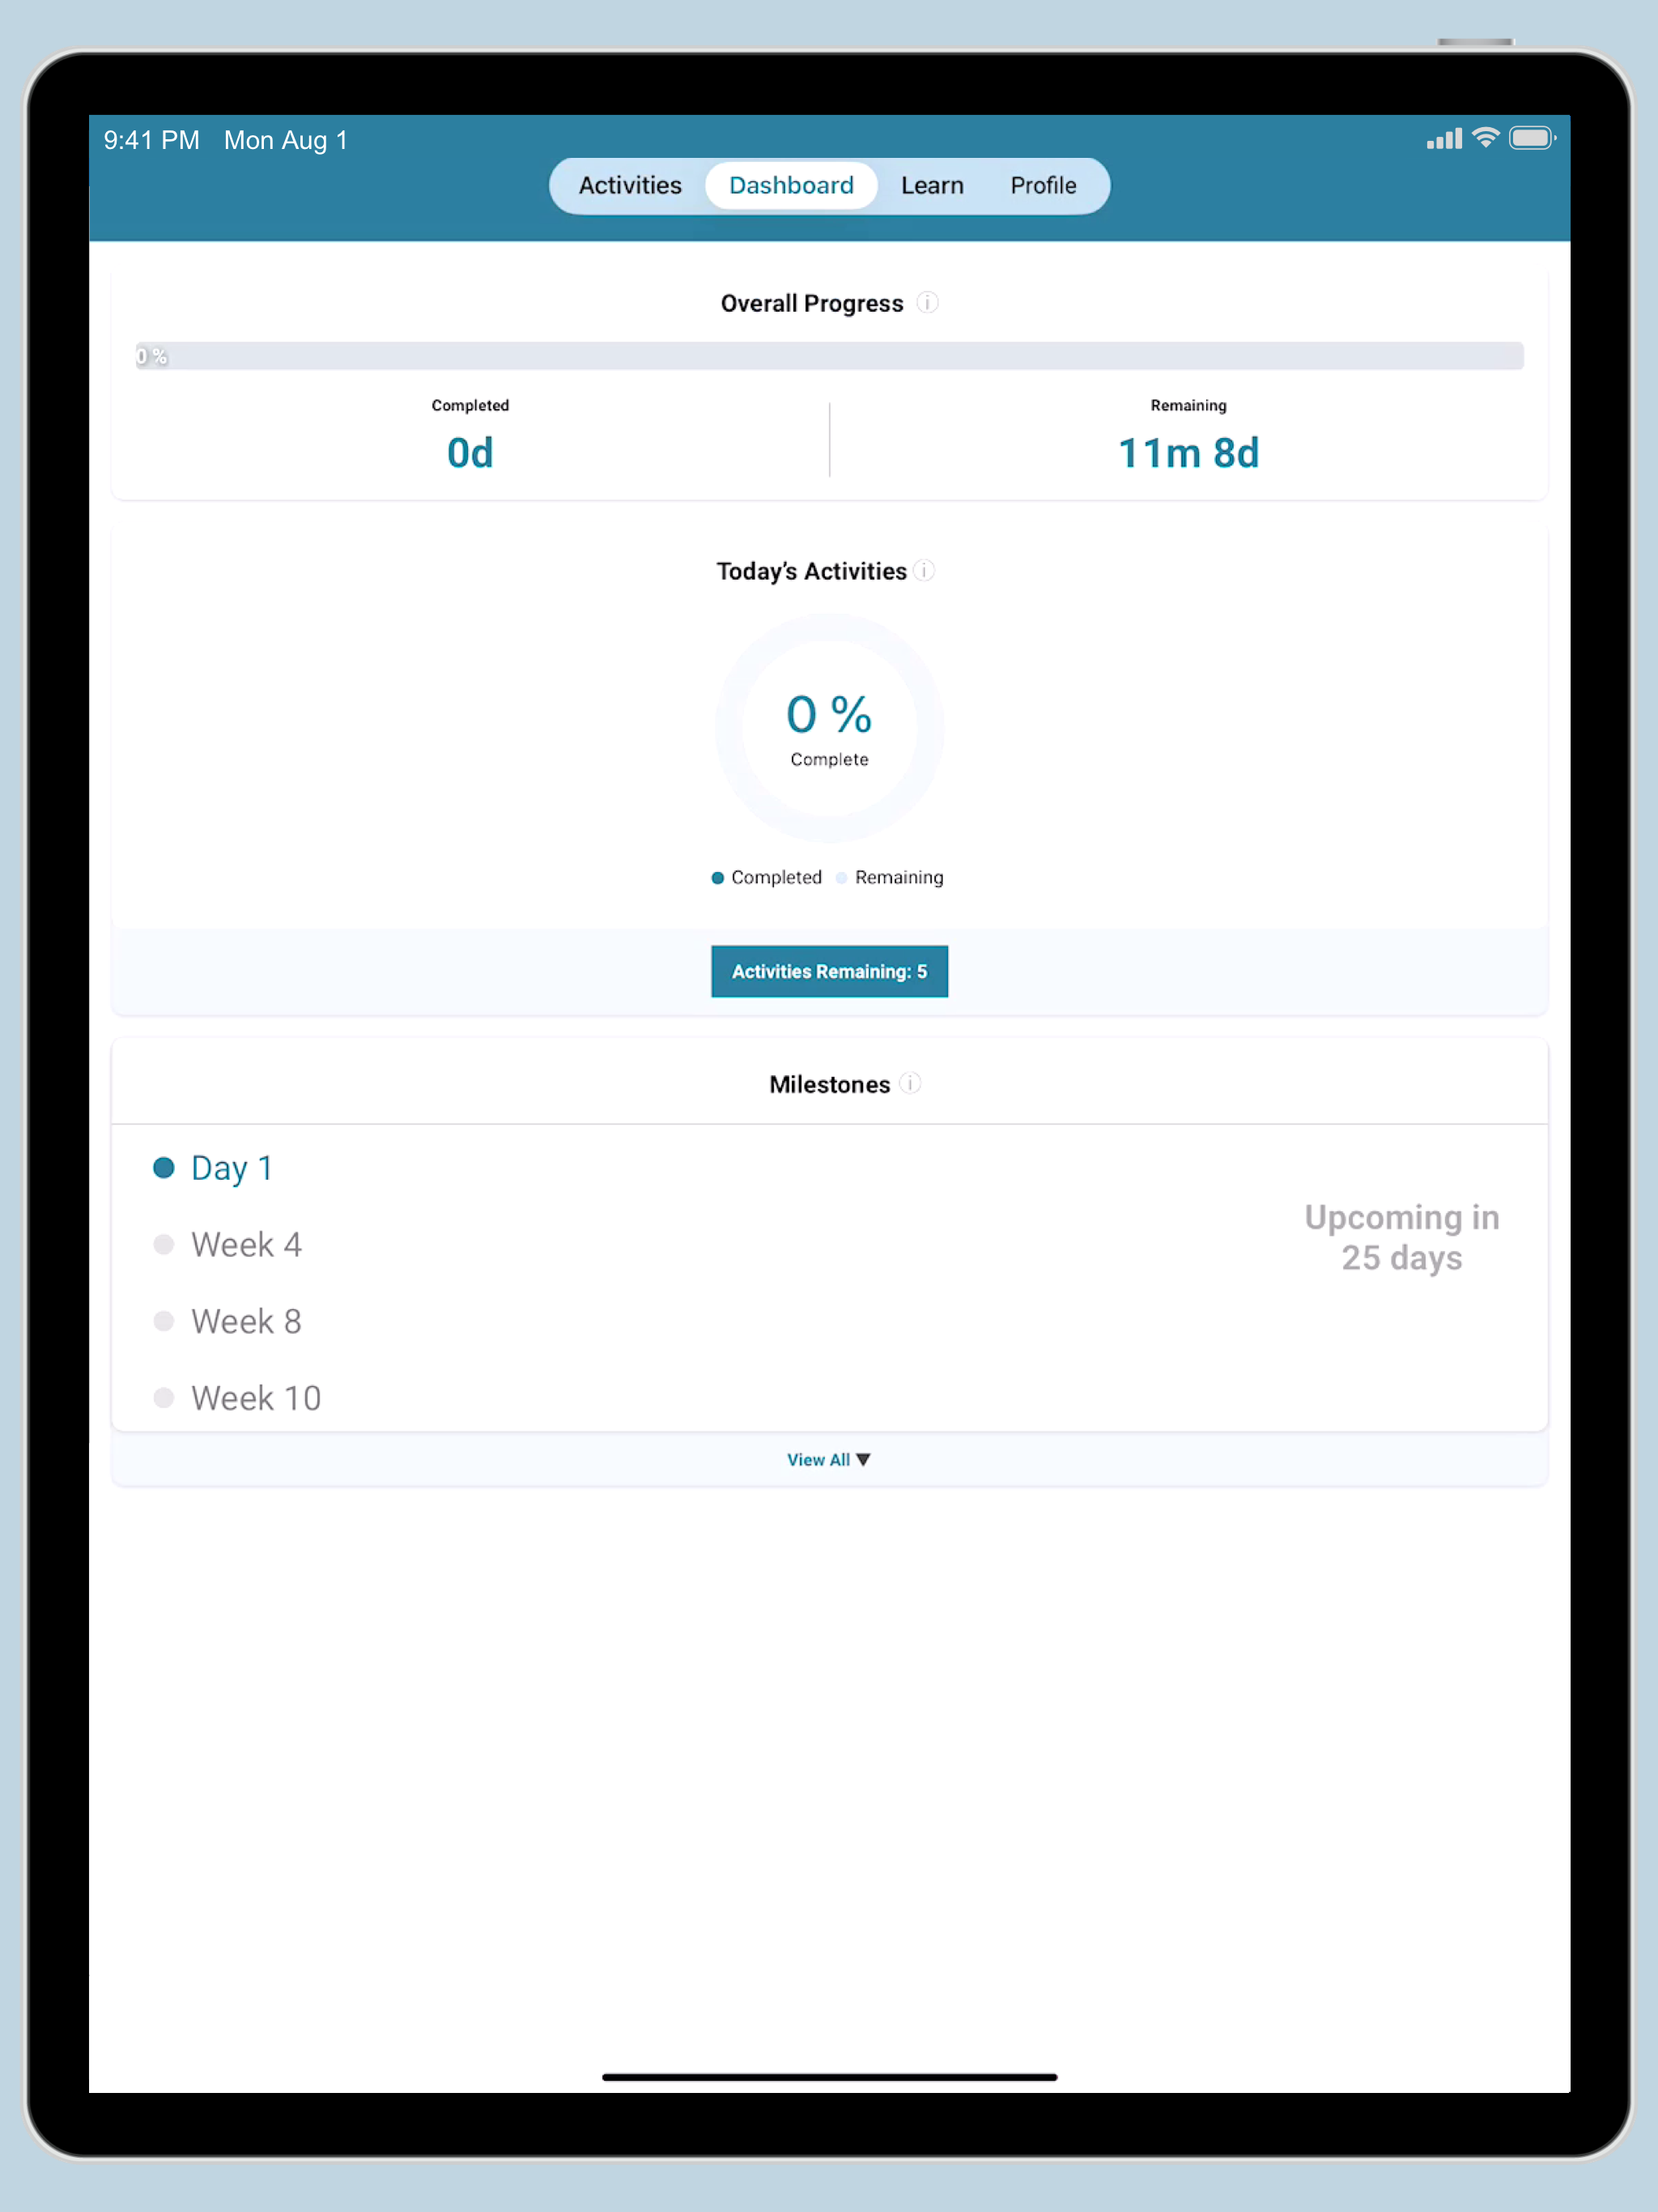1658x2212 pixels.
Task: Select the Week 10 milestone
Action: pyautogui.click(x=237, y=1397)
